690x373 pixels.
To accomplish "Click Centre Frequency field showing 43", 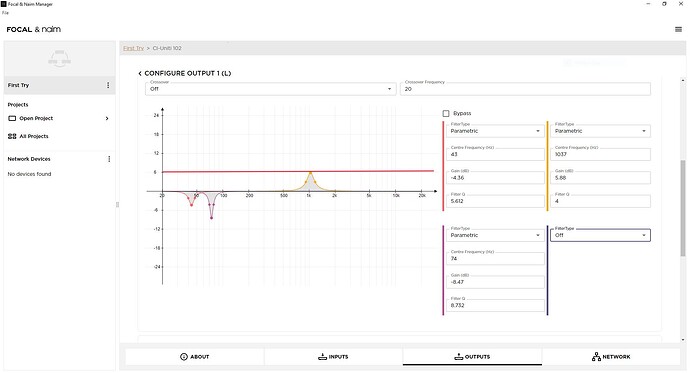I will [495, 154].
